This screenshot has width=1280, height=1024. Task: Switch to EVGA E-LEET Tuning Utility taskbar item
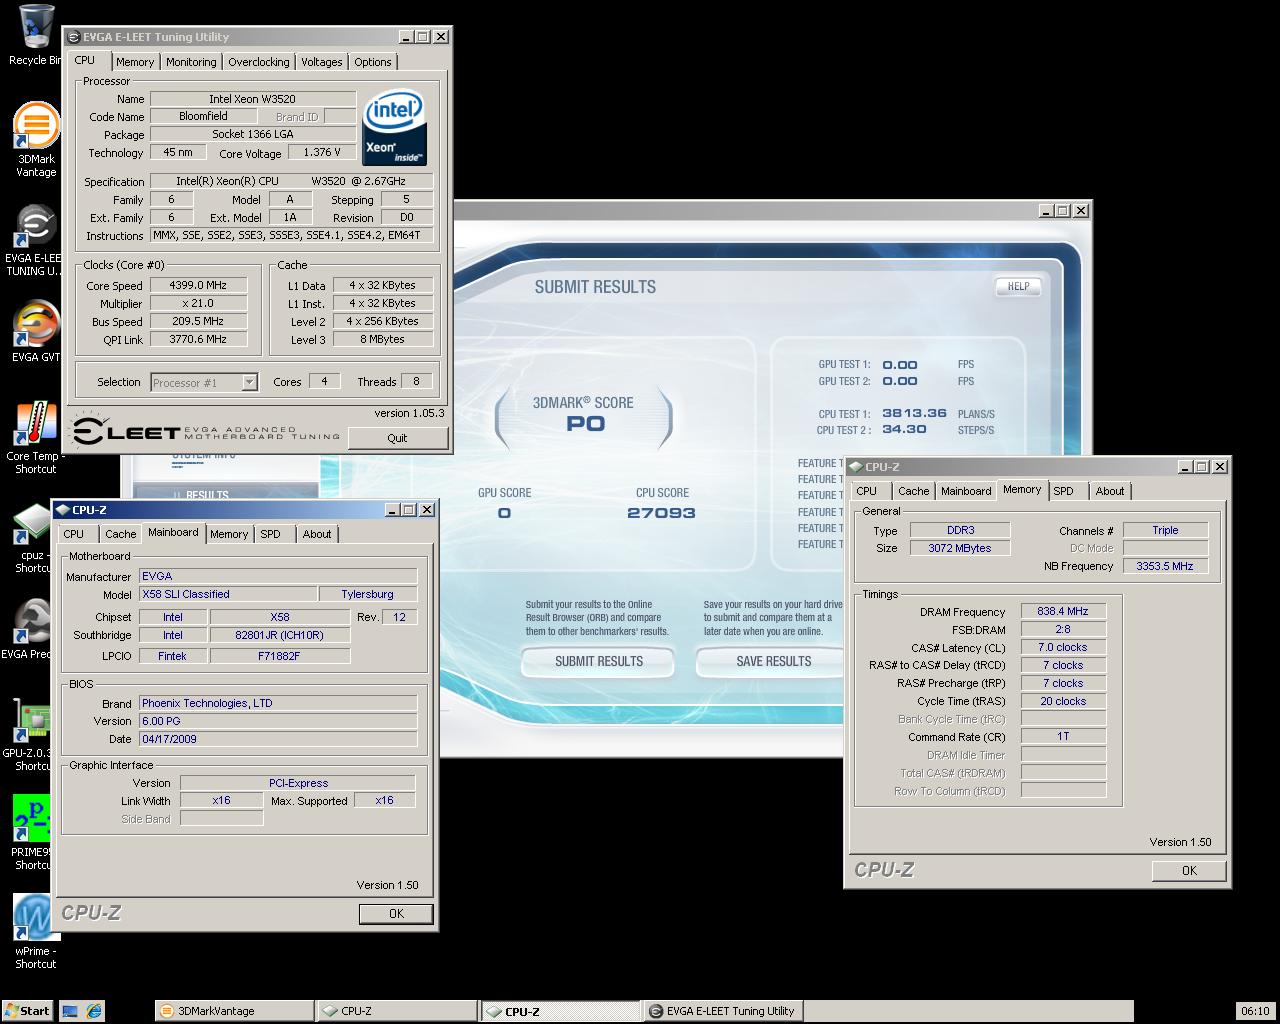[723, 1011]
